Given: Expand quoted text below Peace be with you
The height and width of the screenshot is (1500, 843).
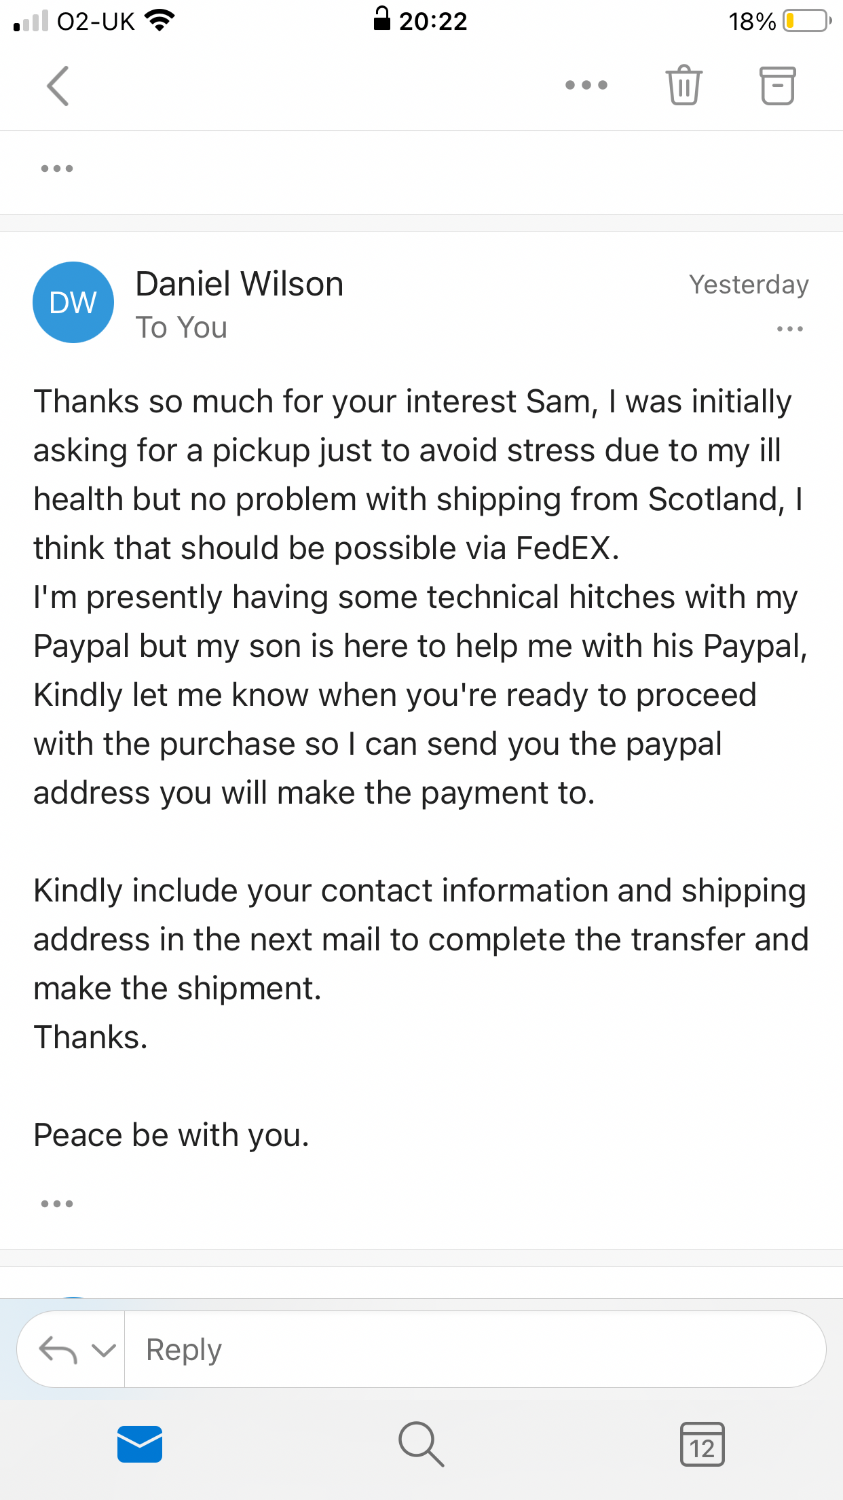Looking at the screenshot, I should point(57,1203).
